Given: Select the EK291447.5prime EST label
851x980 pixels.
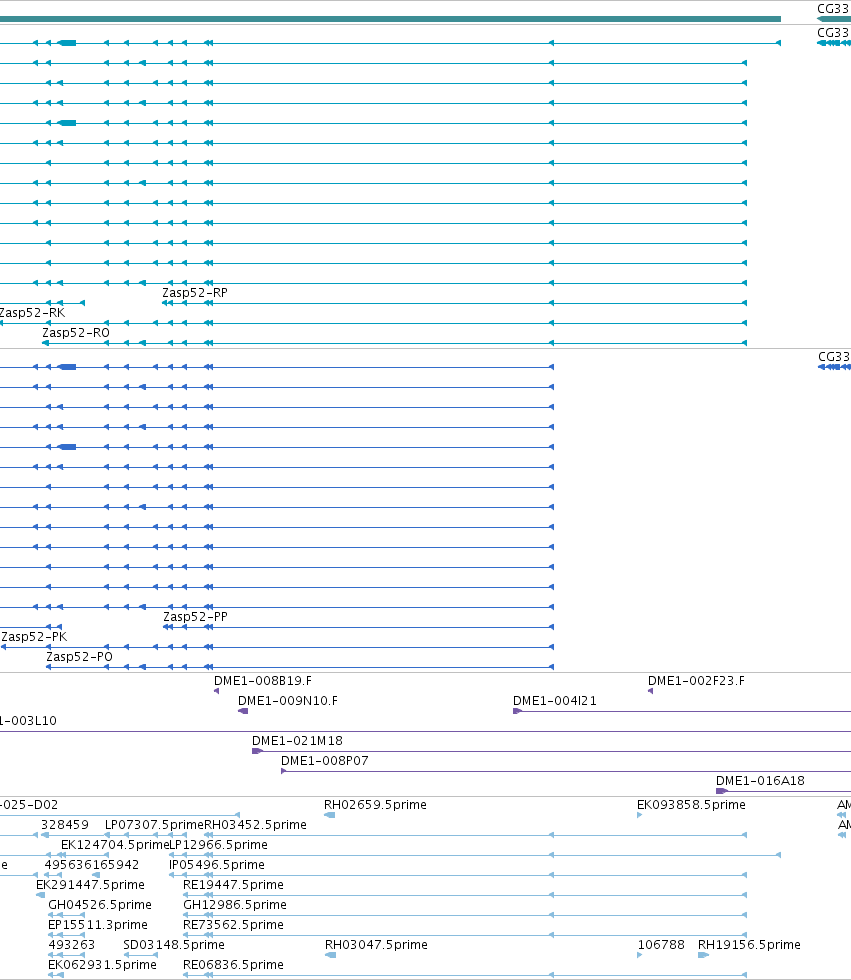Looking at the screenshot, I should click(91, 884).
